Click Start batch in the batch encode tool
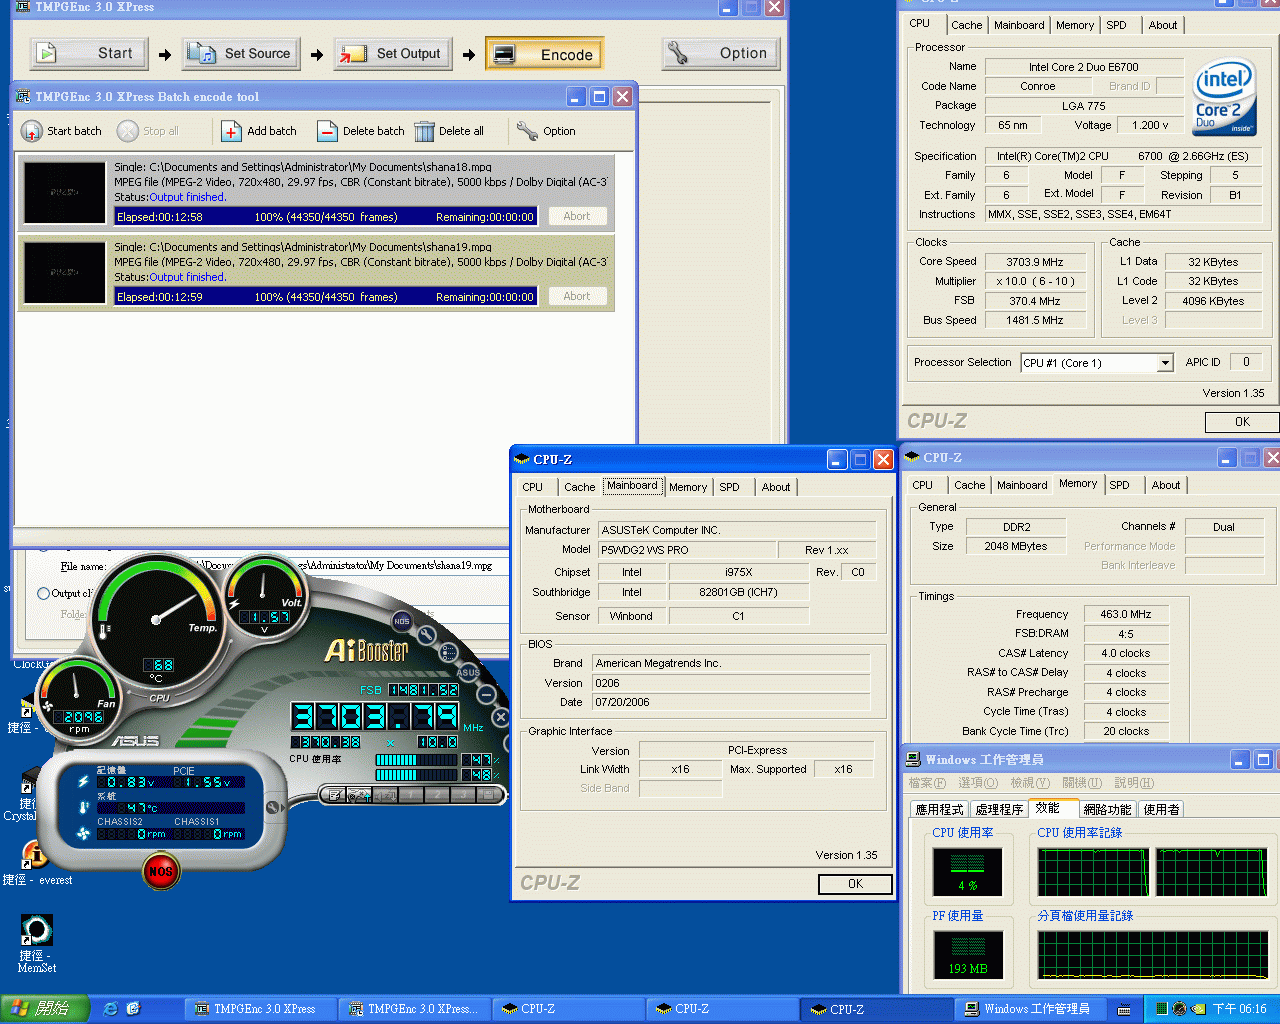Screen dimensions: 1280x1024 click(62, 131)
